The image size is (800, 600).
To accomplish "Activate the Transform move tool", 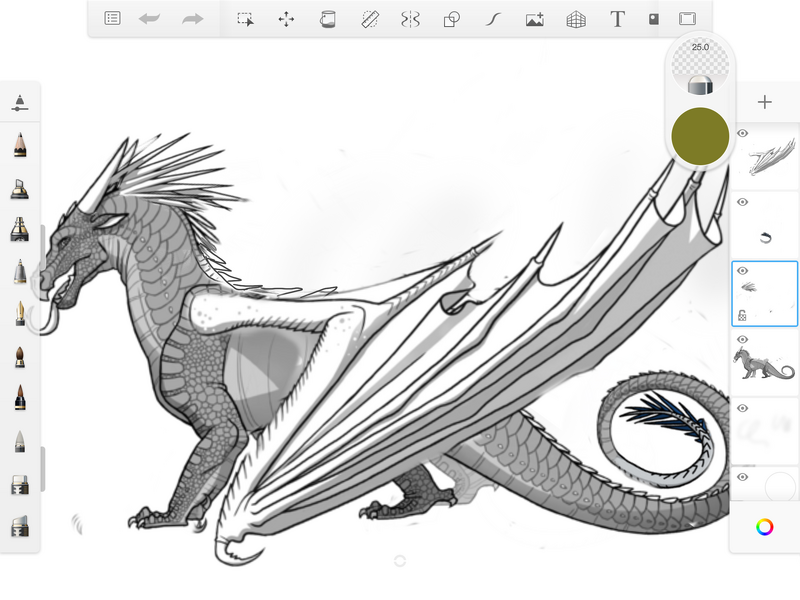I will (286, 19).
